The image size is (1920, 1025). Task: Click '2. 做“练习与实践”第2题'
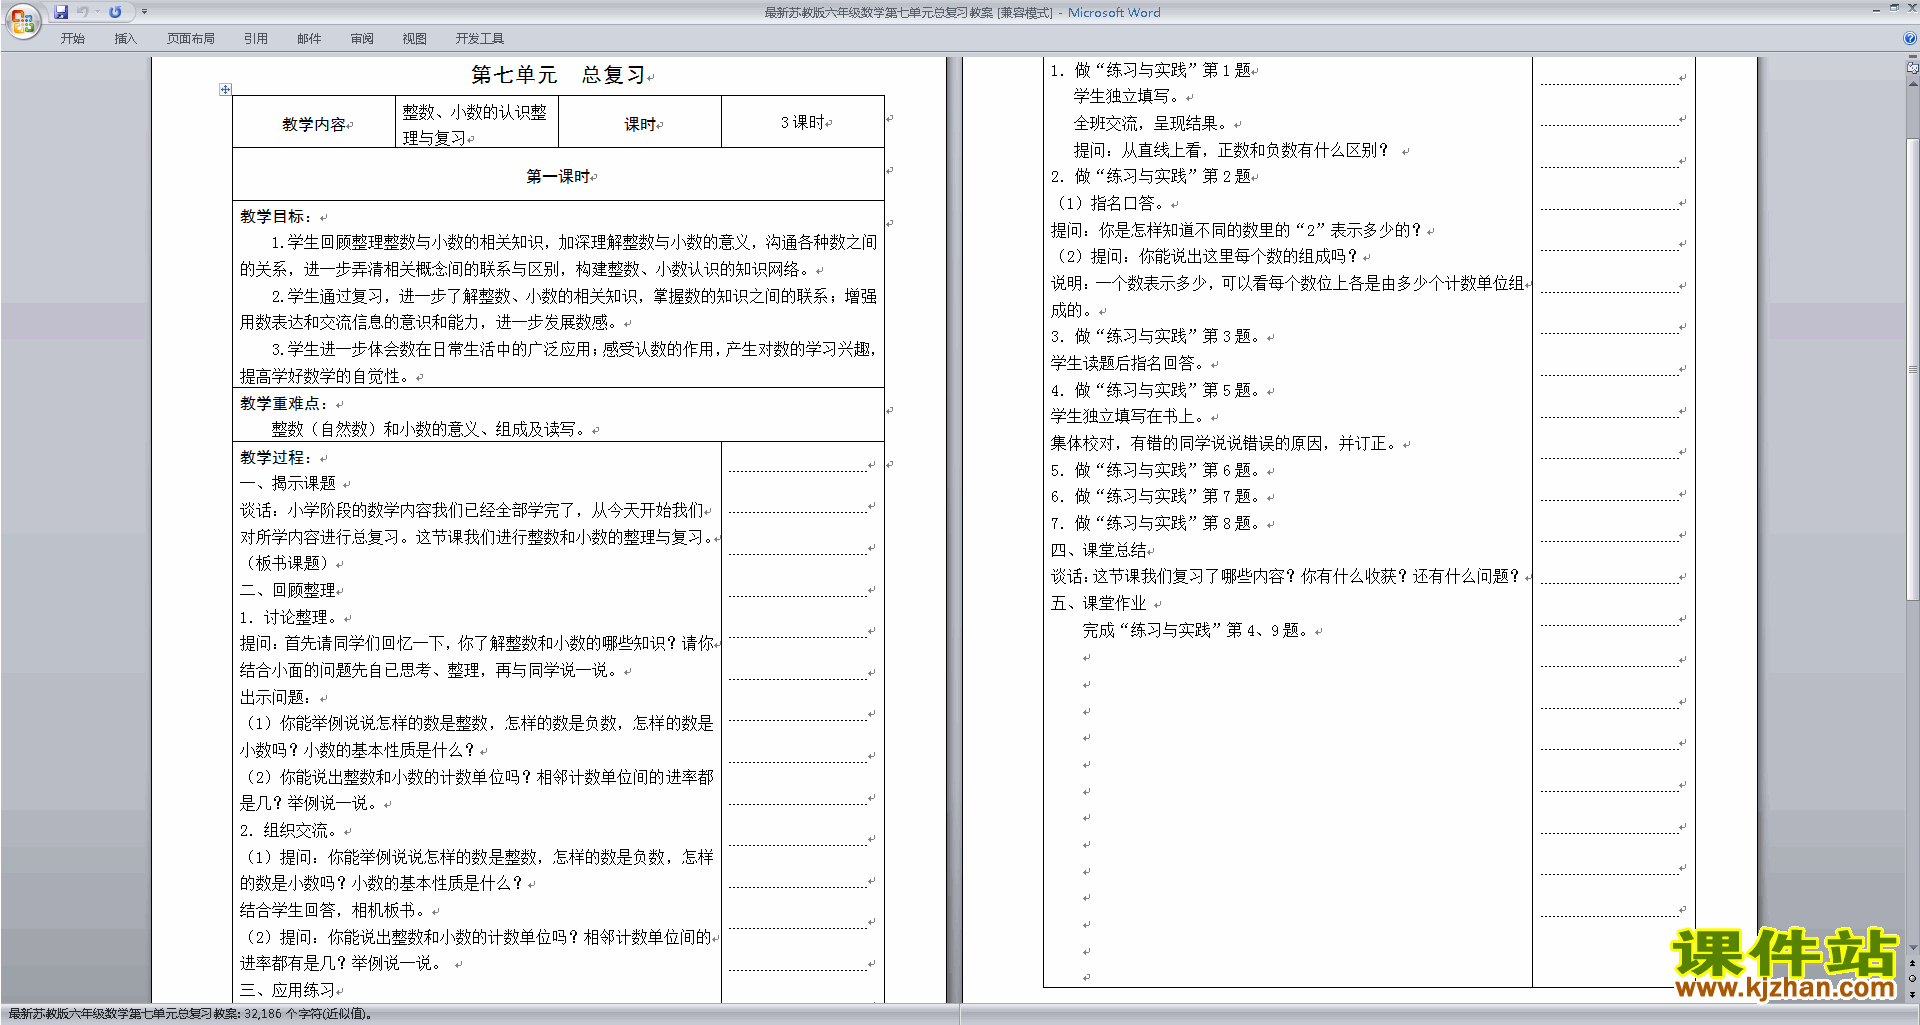[x=1150, y=176]
